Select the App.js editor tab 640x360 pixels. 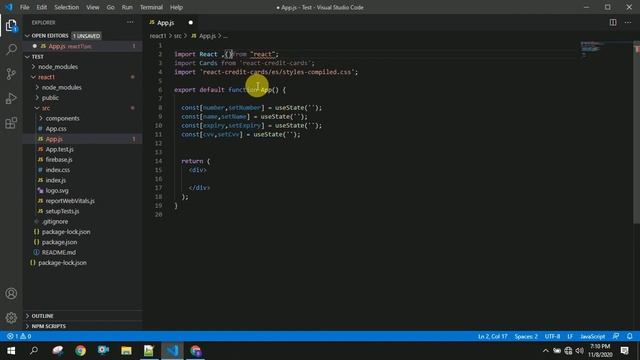(171, 22)
